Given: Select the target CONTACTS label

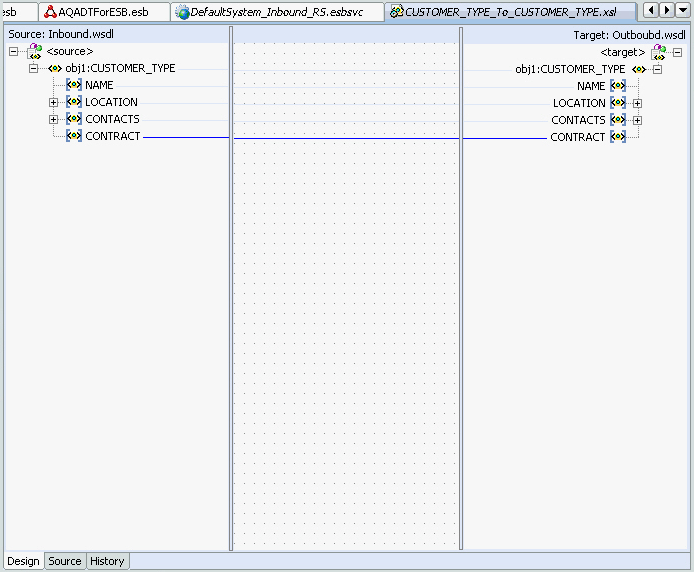Looking at the screenshot, I should pos(578,120).
